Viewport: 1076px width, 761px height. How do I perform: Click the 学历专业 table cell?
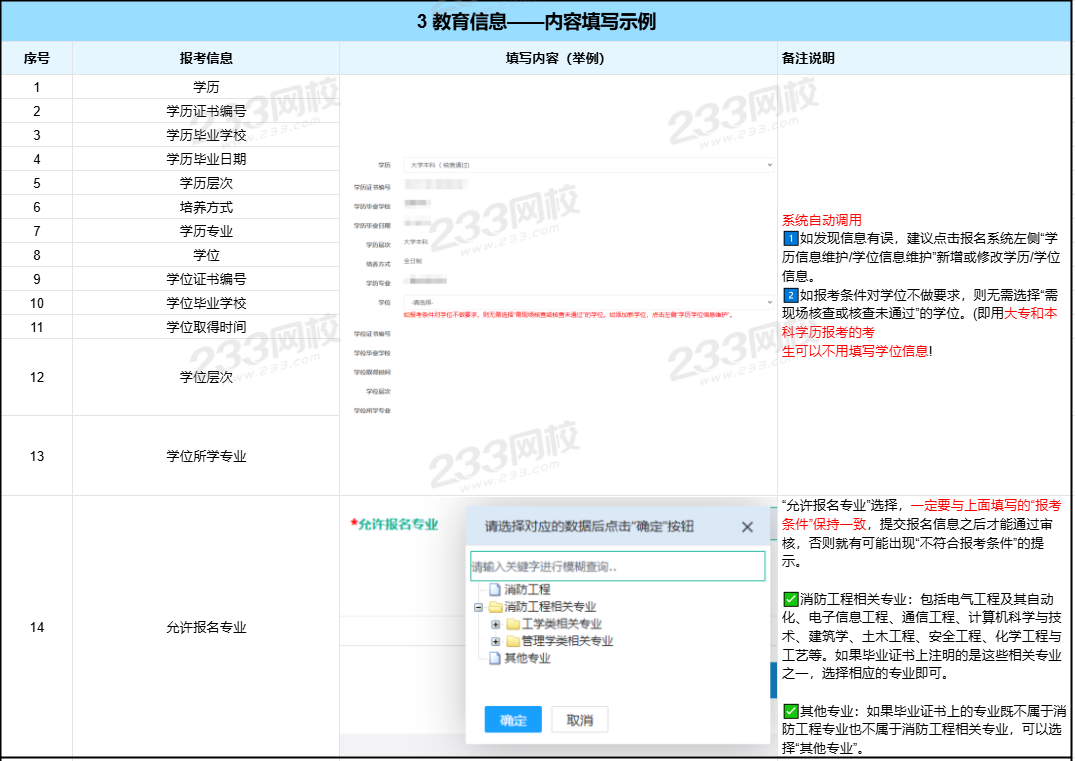click(x=206, y=231)
